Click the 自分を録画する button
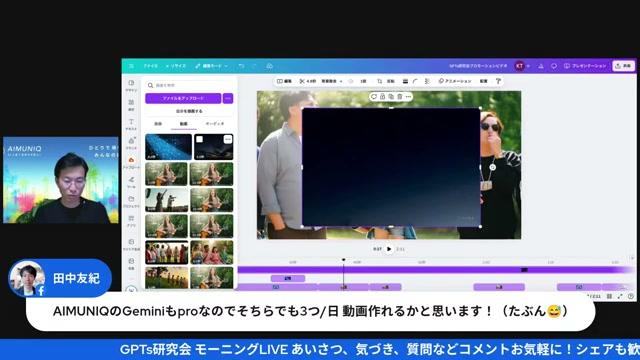 (189, 111)
